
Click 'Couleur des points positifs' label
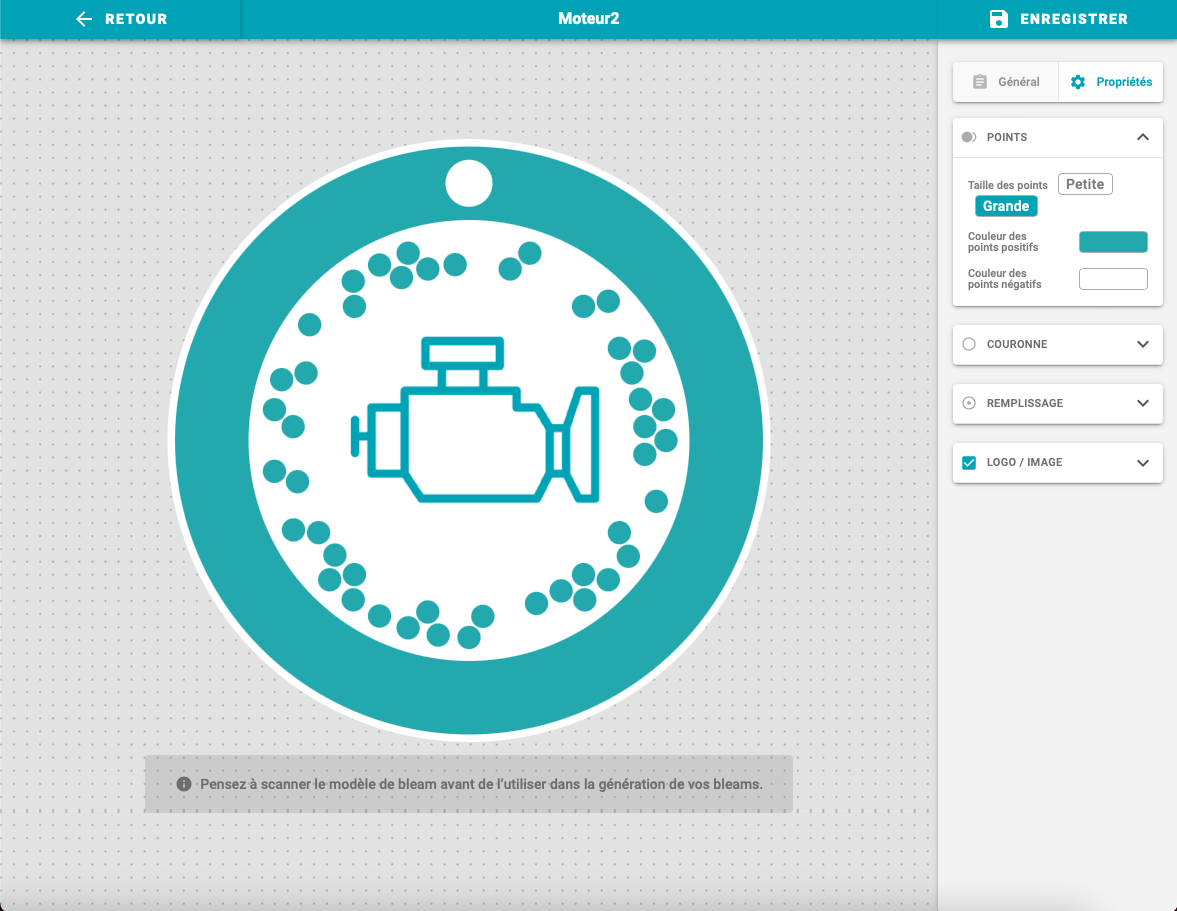(1003, 242)
